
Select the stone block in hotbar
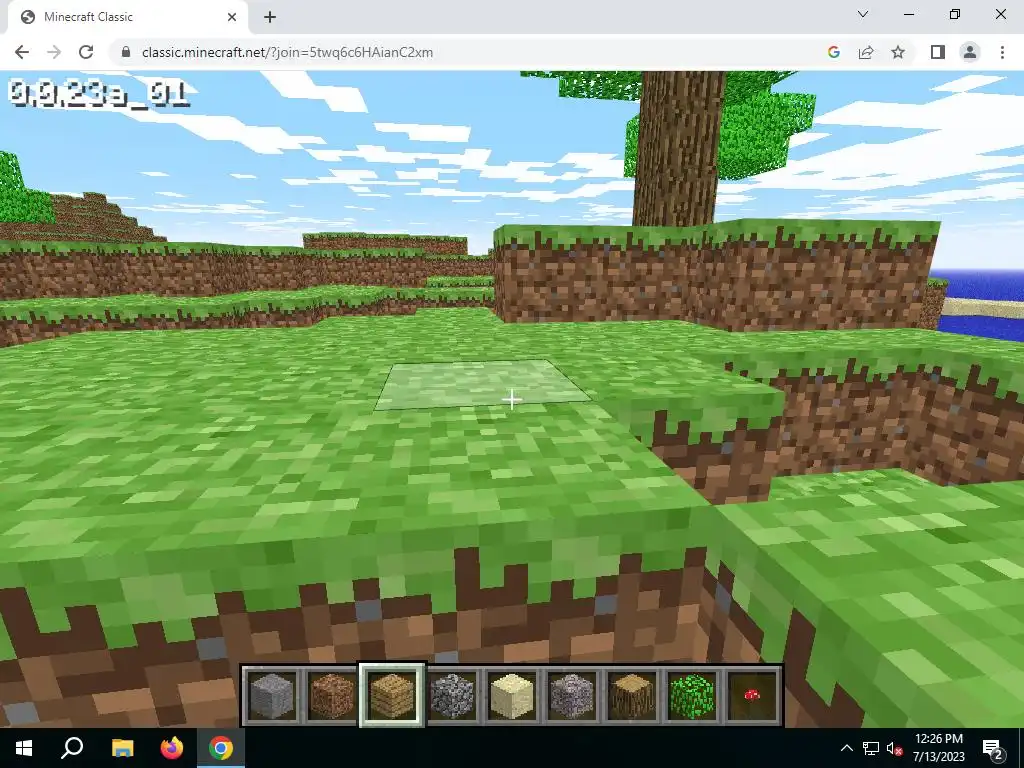tap(271, 696)
